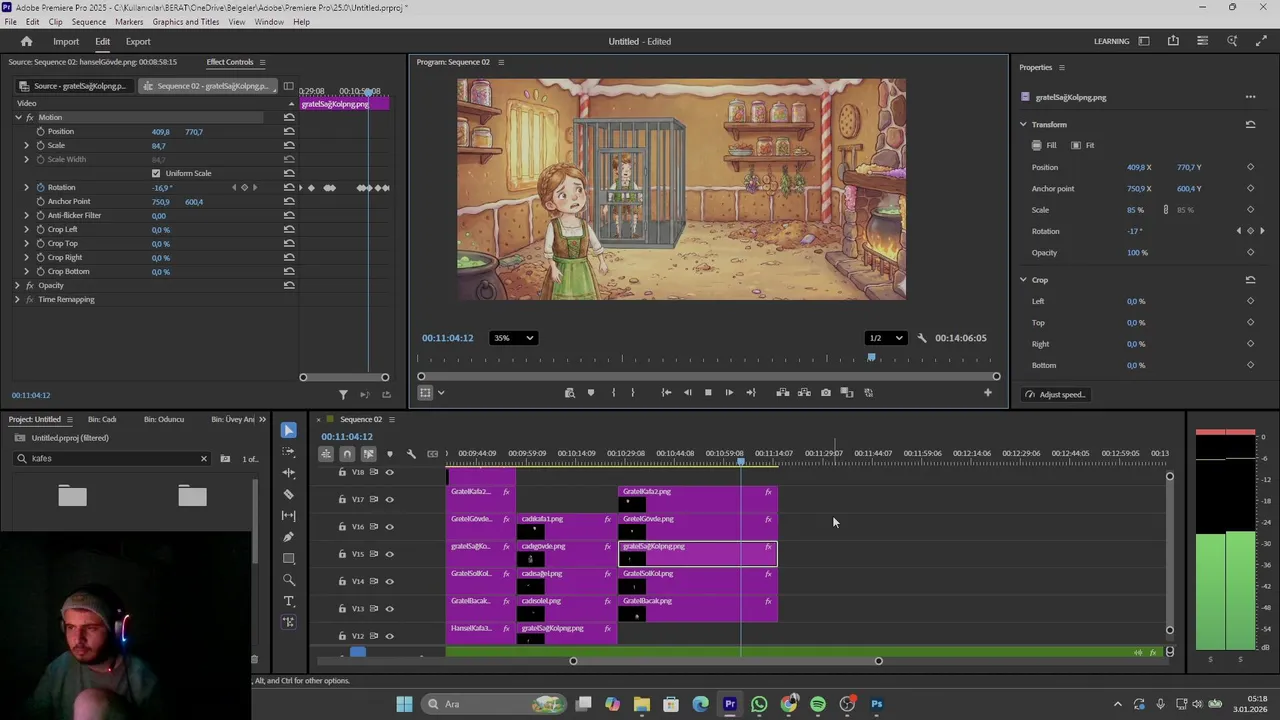This screenshot has height=720, width=1280.
Task: Select the Track Select Forward tool
Action: pos(289,451)
